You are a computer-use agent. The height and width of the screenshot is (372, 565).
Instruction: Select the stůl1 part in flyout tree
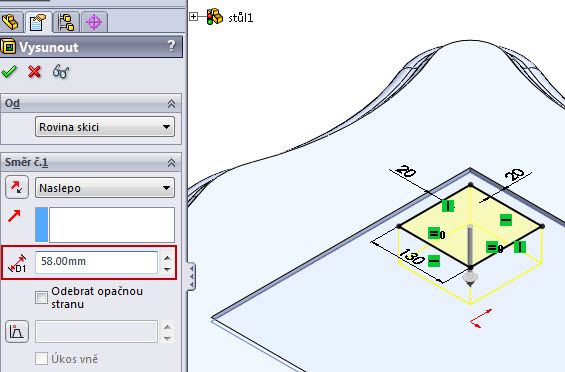pos(241,18)
